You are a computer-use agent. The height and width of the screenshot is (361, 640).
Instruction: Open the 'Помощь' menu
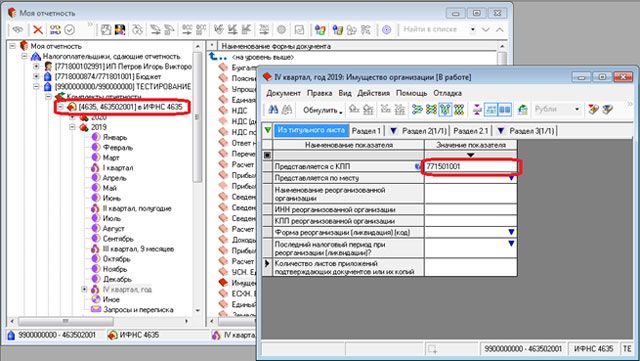pos(411,93)
